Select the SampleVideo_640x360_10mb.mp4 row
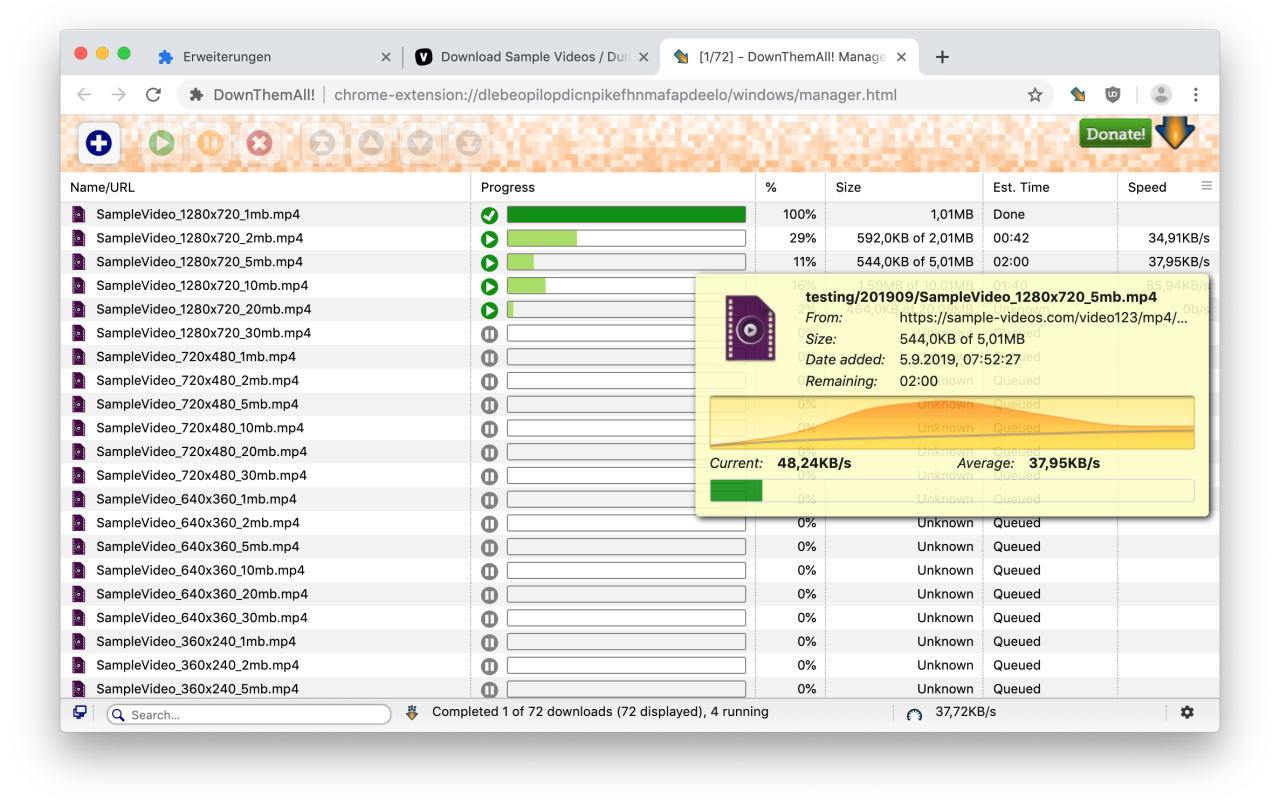Viewport: 1280px width, 800px height. pyautogui.click(x=200, y=570)
